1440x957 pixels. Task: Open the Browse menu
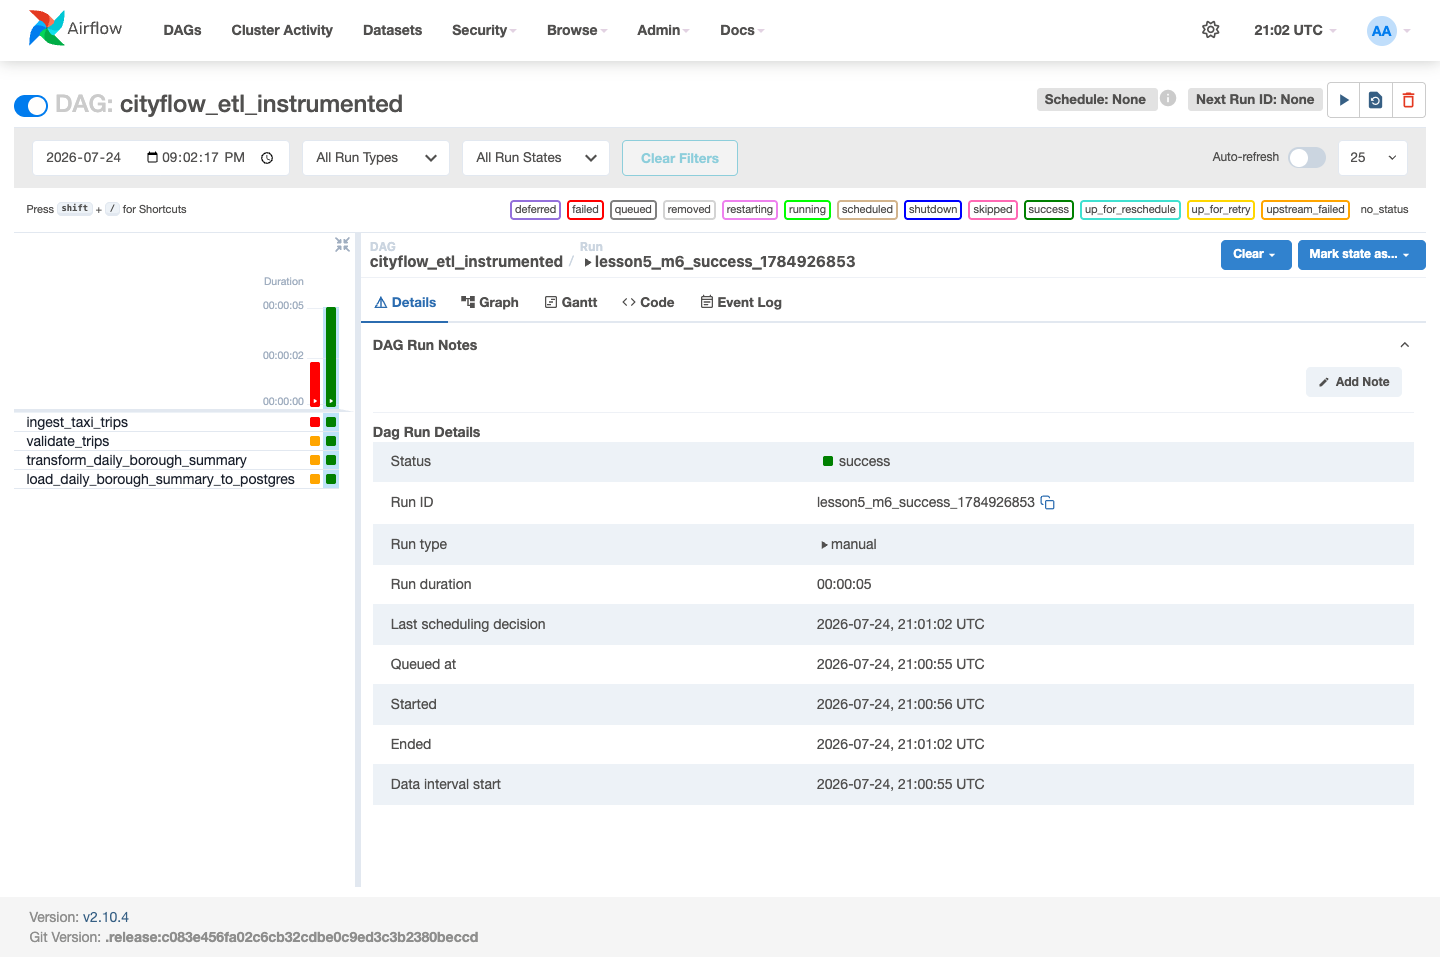[577, 30]
